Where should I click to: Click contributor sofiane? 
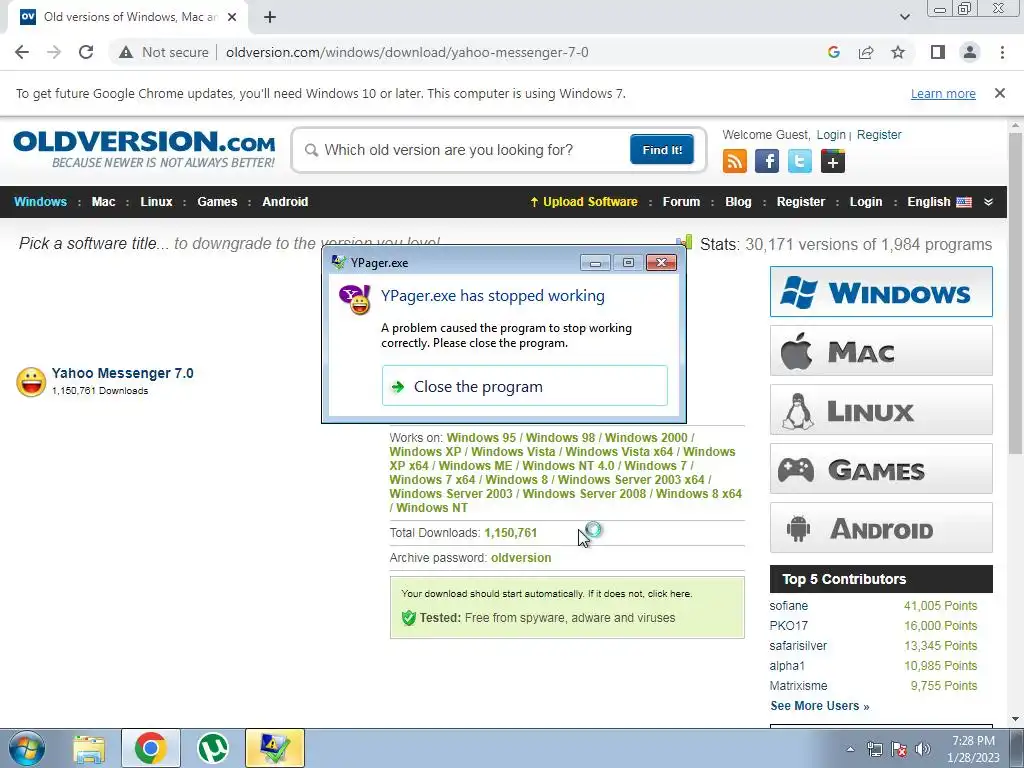click(x=788, y=605)
